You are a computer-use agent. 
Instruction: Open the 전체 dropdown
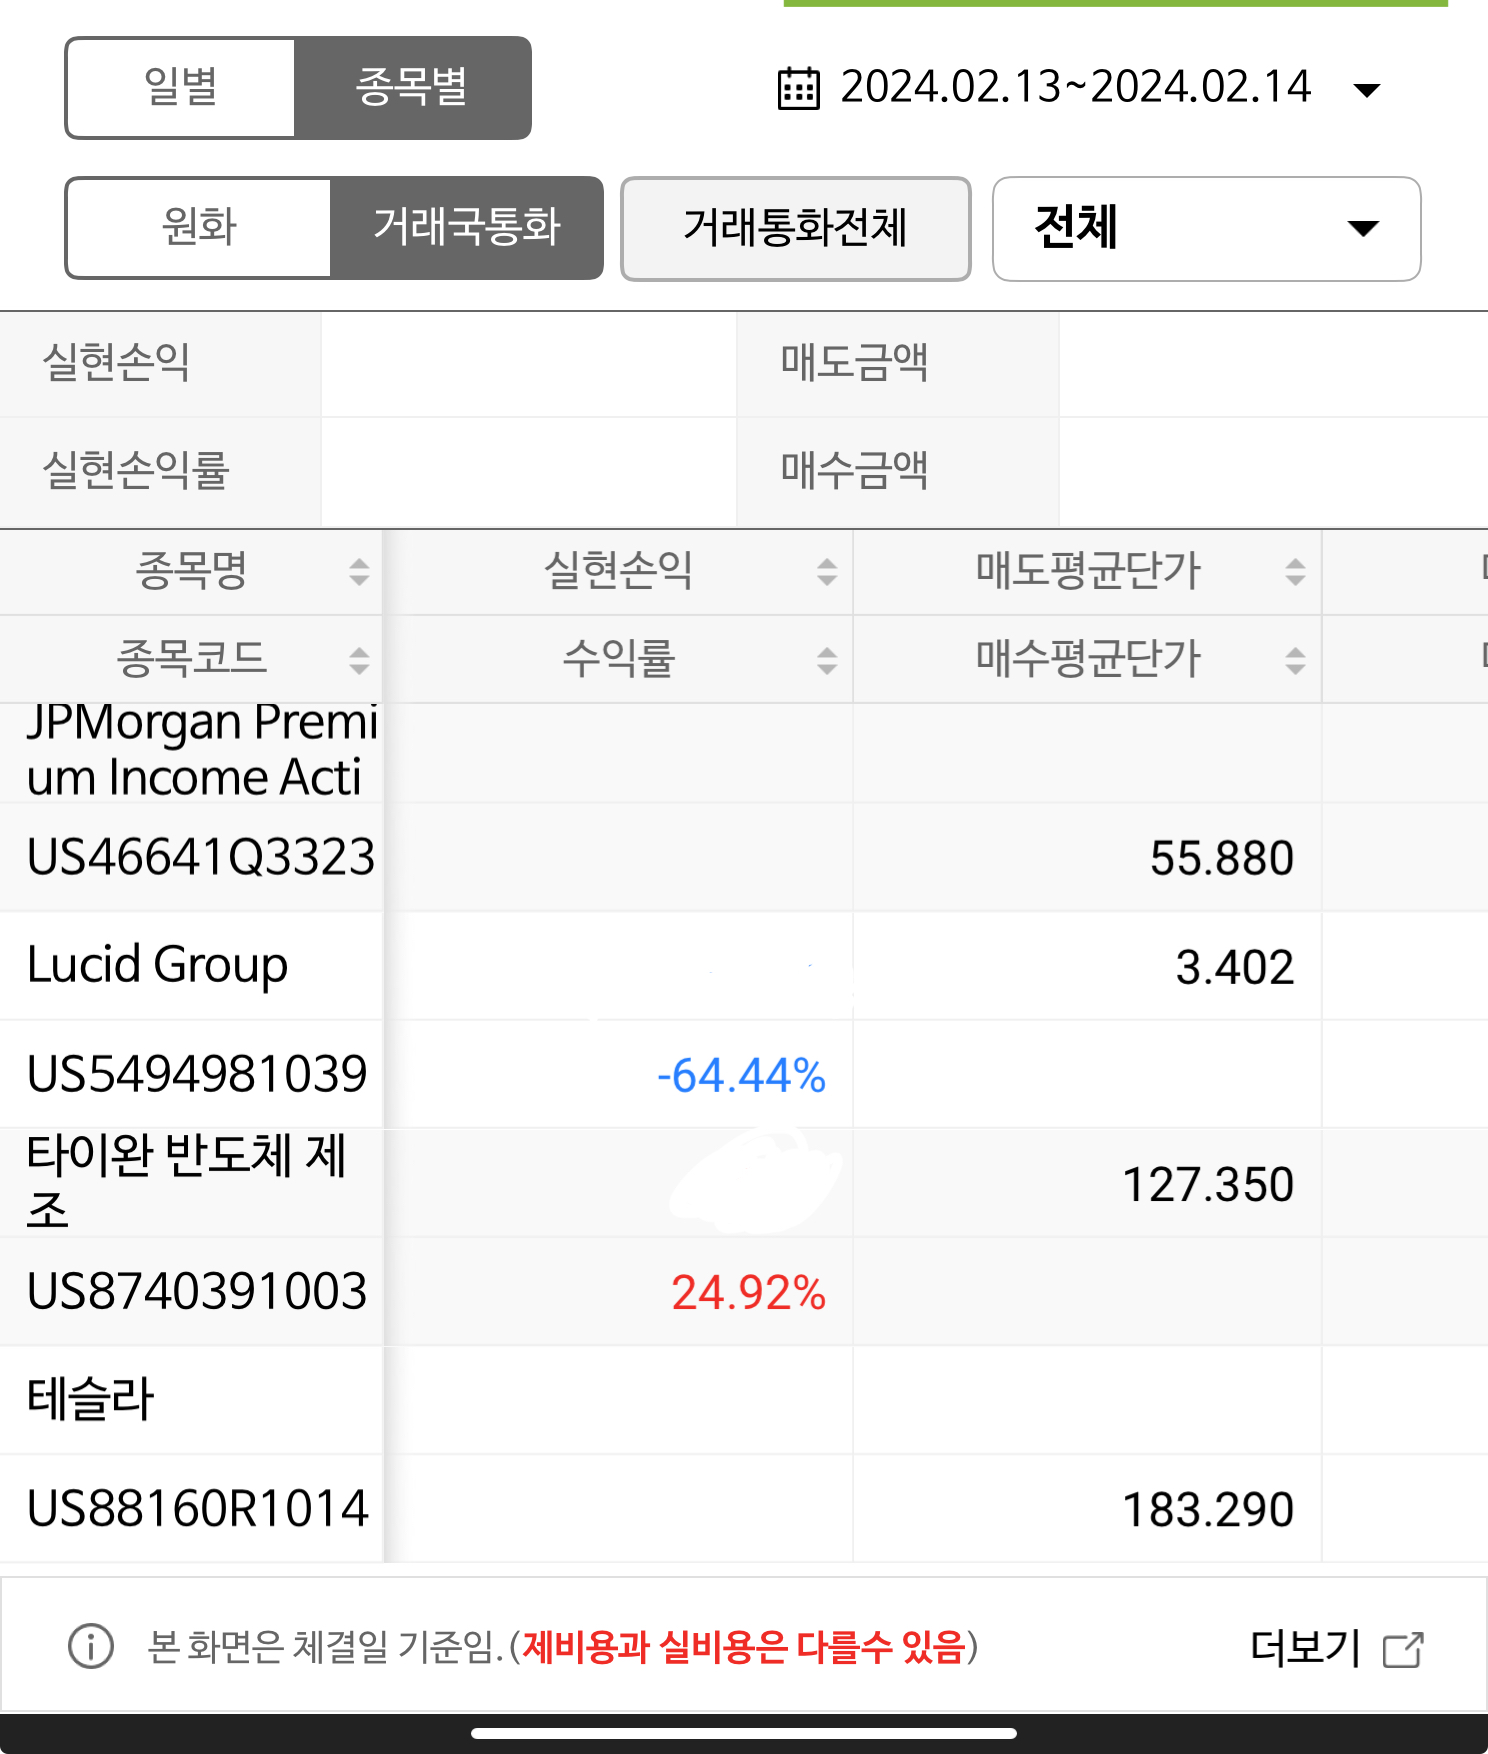(x=1206, y=229)
